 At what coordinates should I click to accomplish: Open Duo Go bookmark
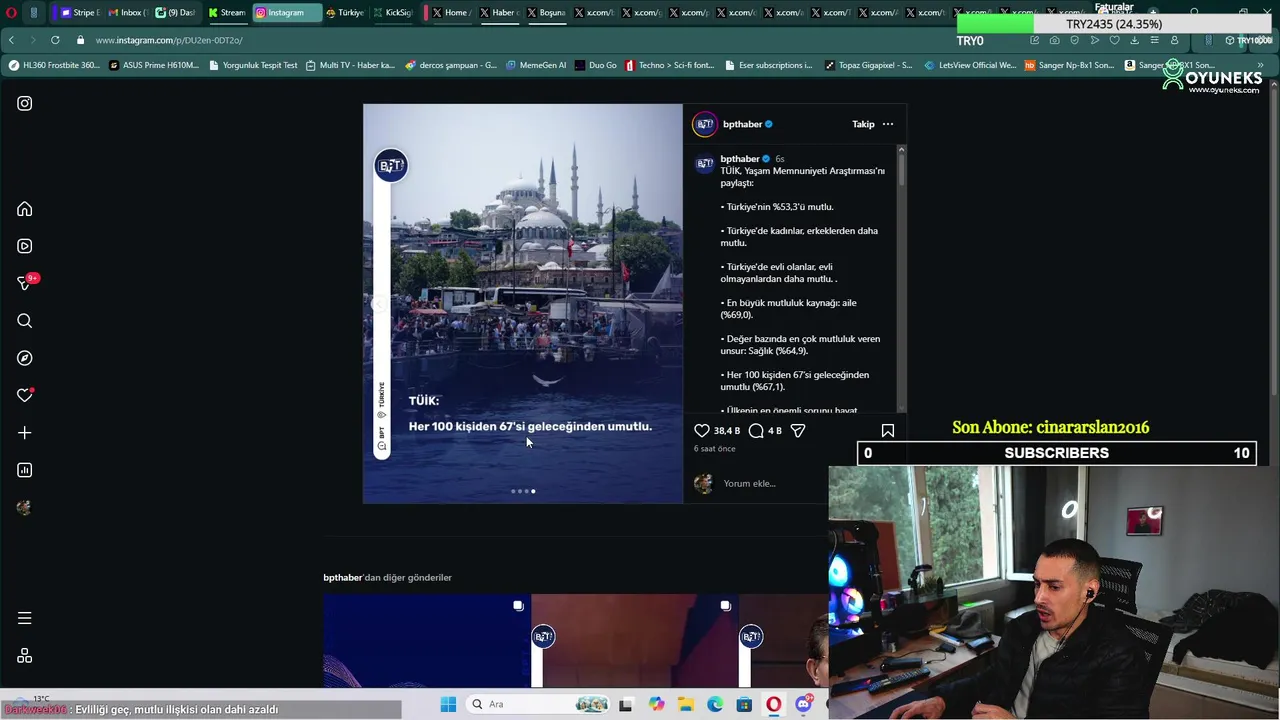coord(596,65)
